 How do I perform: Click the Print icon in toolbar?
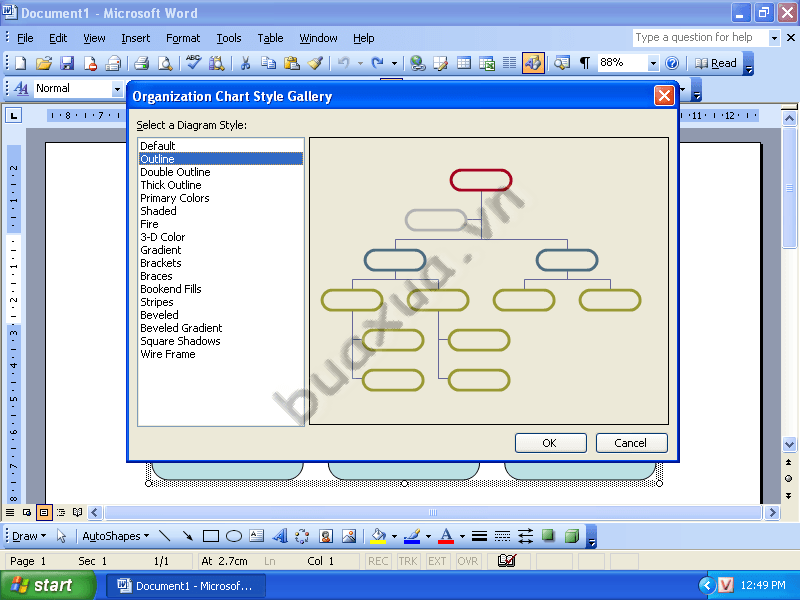[x=141, y=63]
